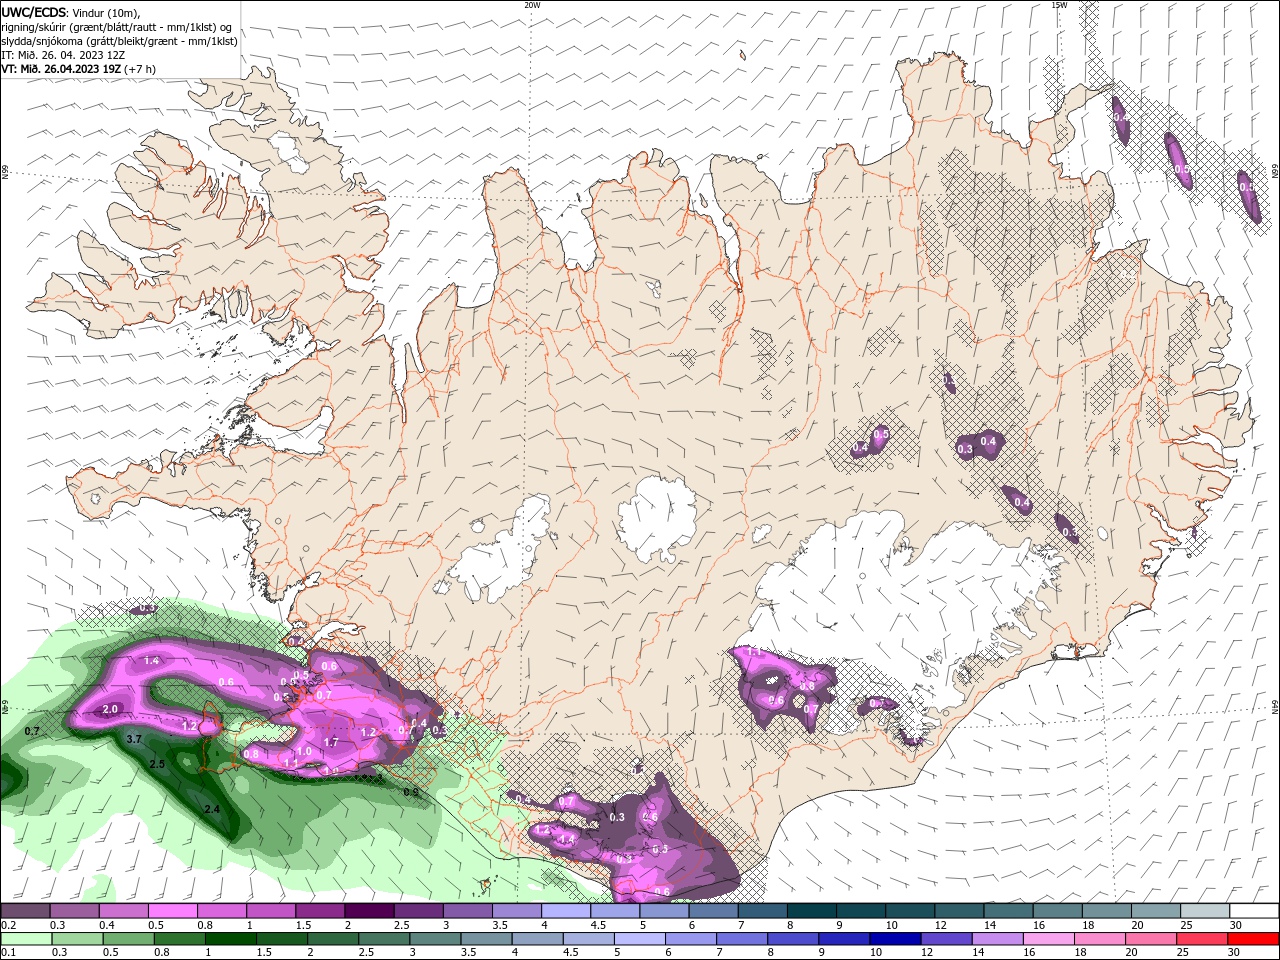Select the valid time line 'VT: Mið. 26.04.2023 19Z'
The width and height of the screenshot is (1280, 960).
pyautogui.click(x=61, y=69)
